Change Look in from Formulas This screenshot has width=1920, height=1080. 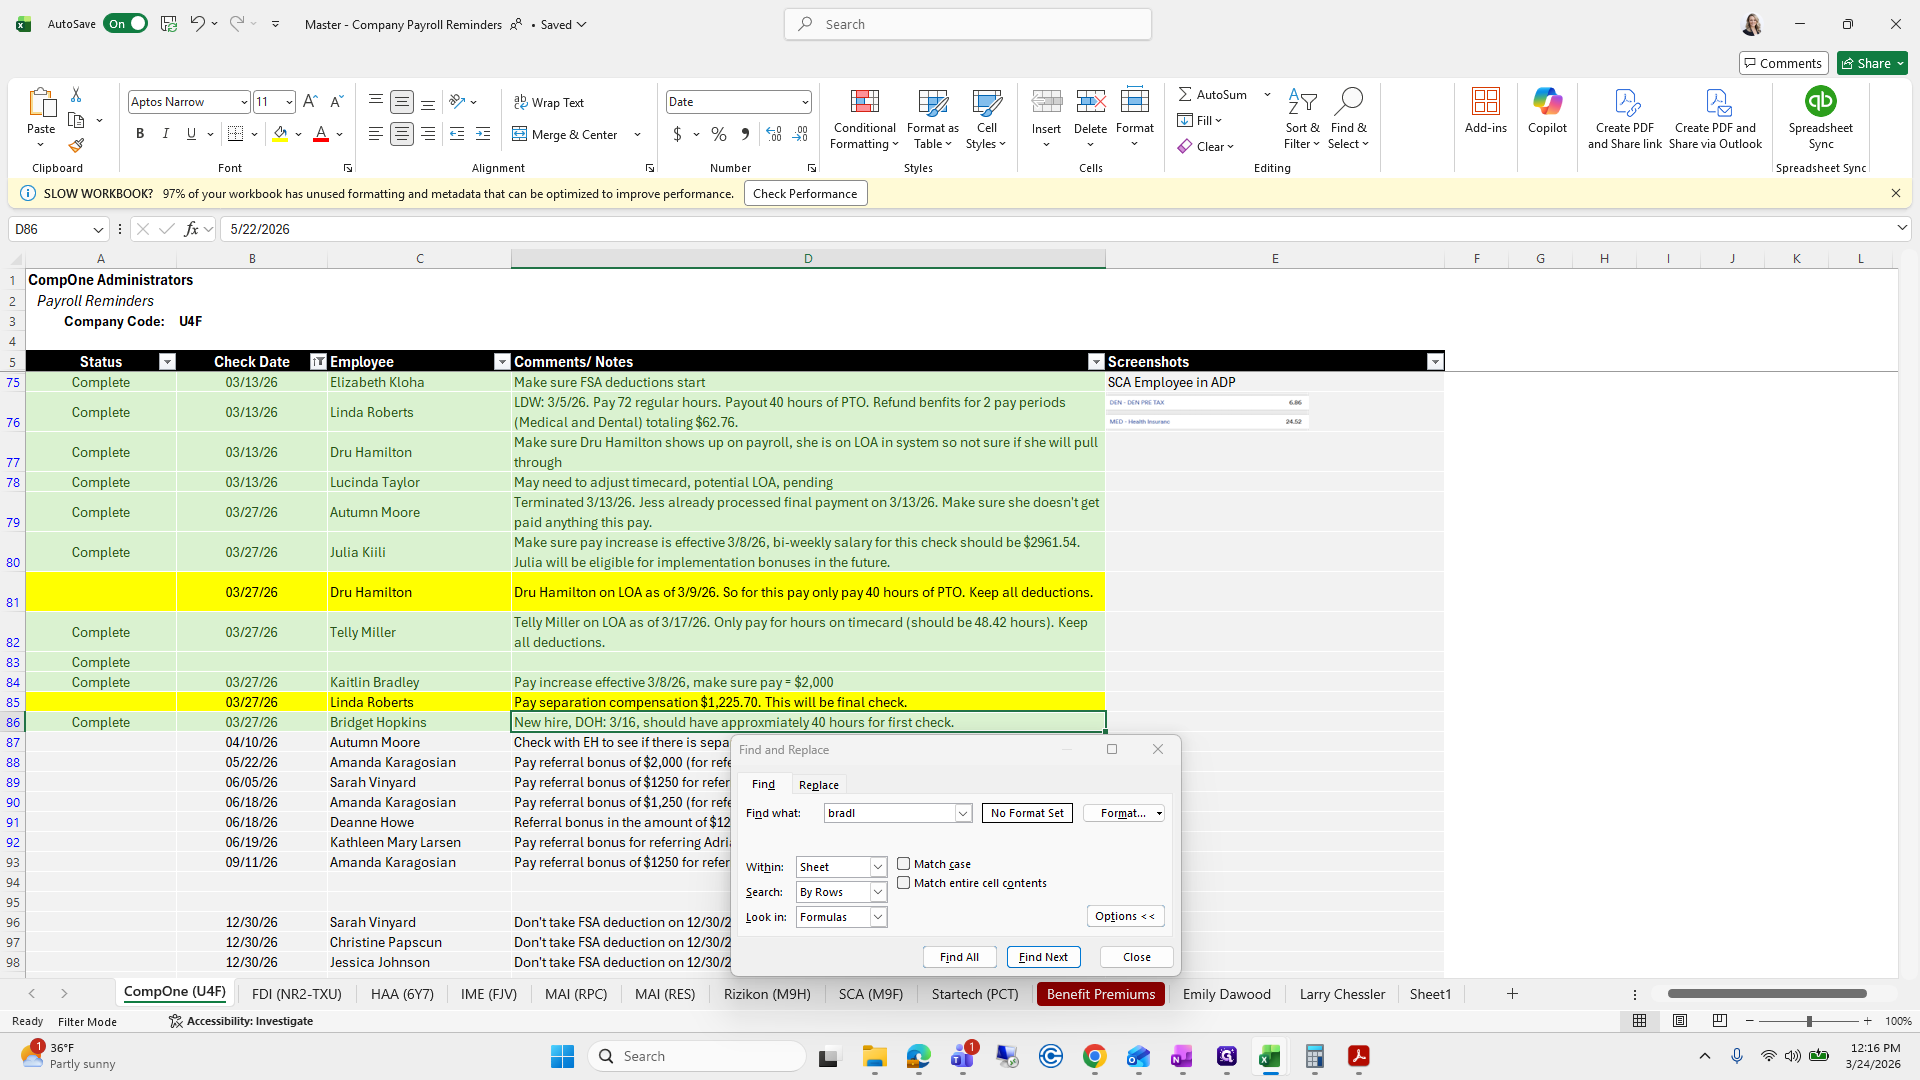(x=876, y=916)
